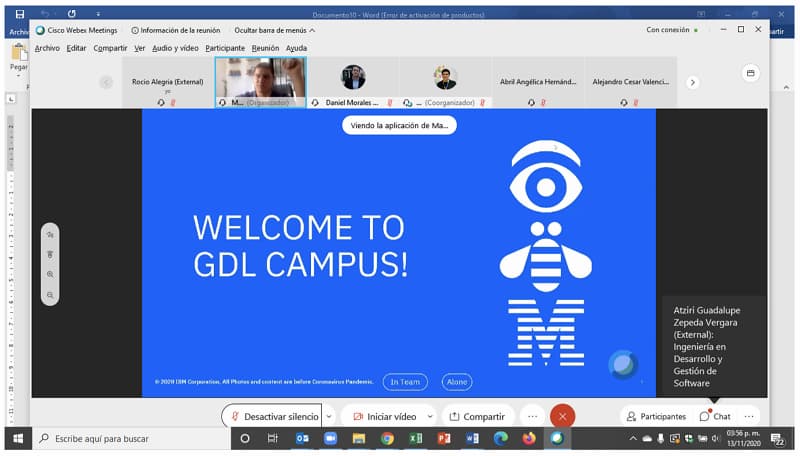Screen dimensions: 800x456
Task: Open Cortana circle icon on taskbar
Action: click(x=245, y=438)
